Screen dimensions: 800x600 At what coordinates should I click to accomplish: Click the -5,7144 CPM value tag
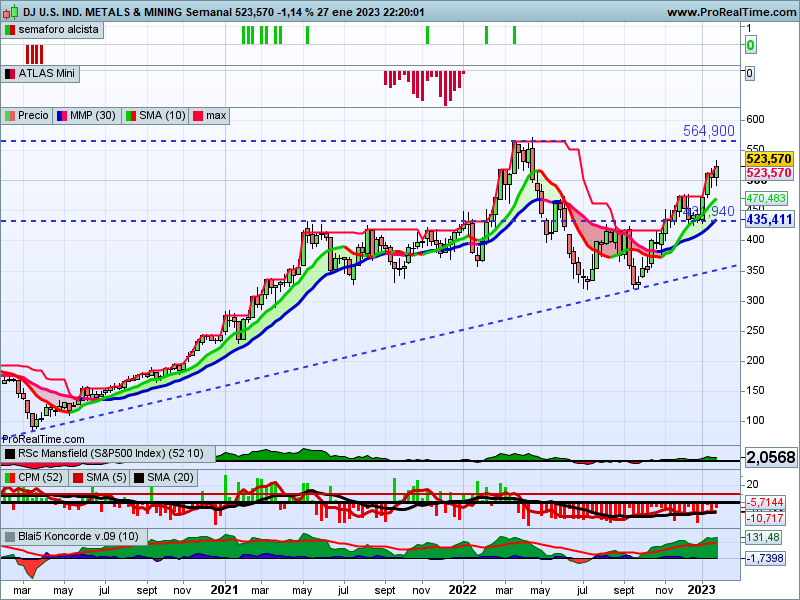click(765, 503)
